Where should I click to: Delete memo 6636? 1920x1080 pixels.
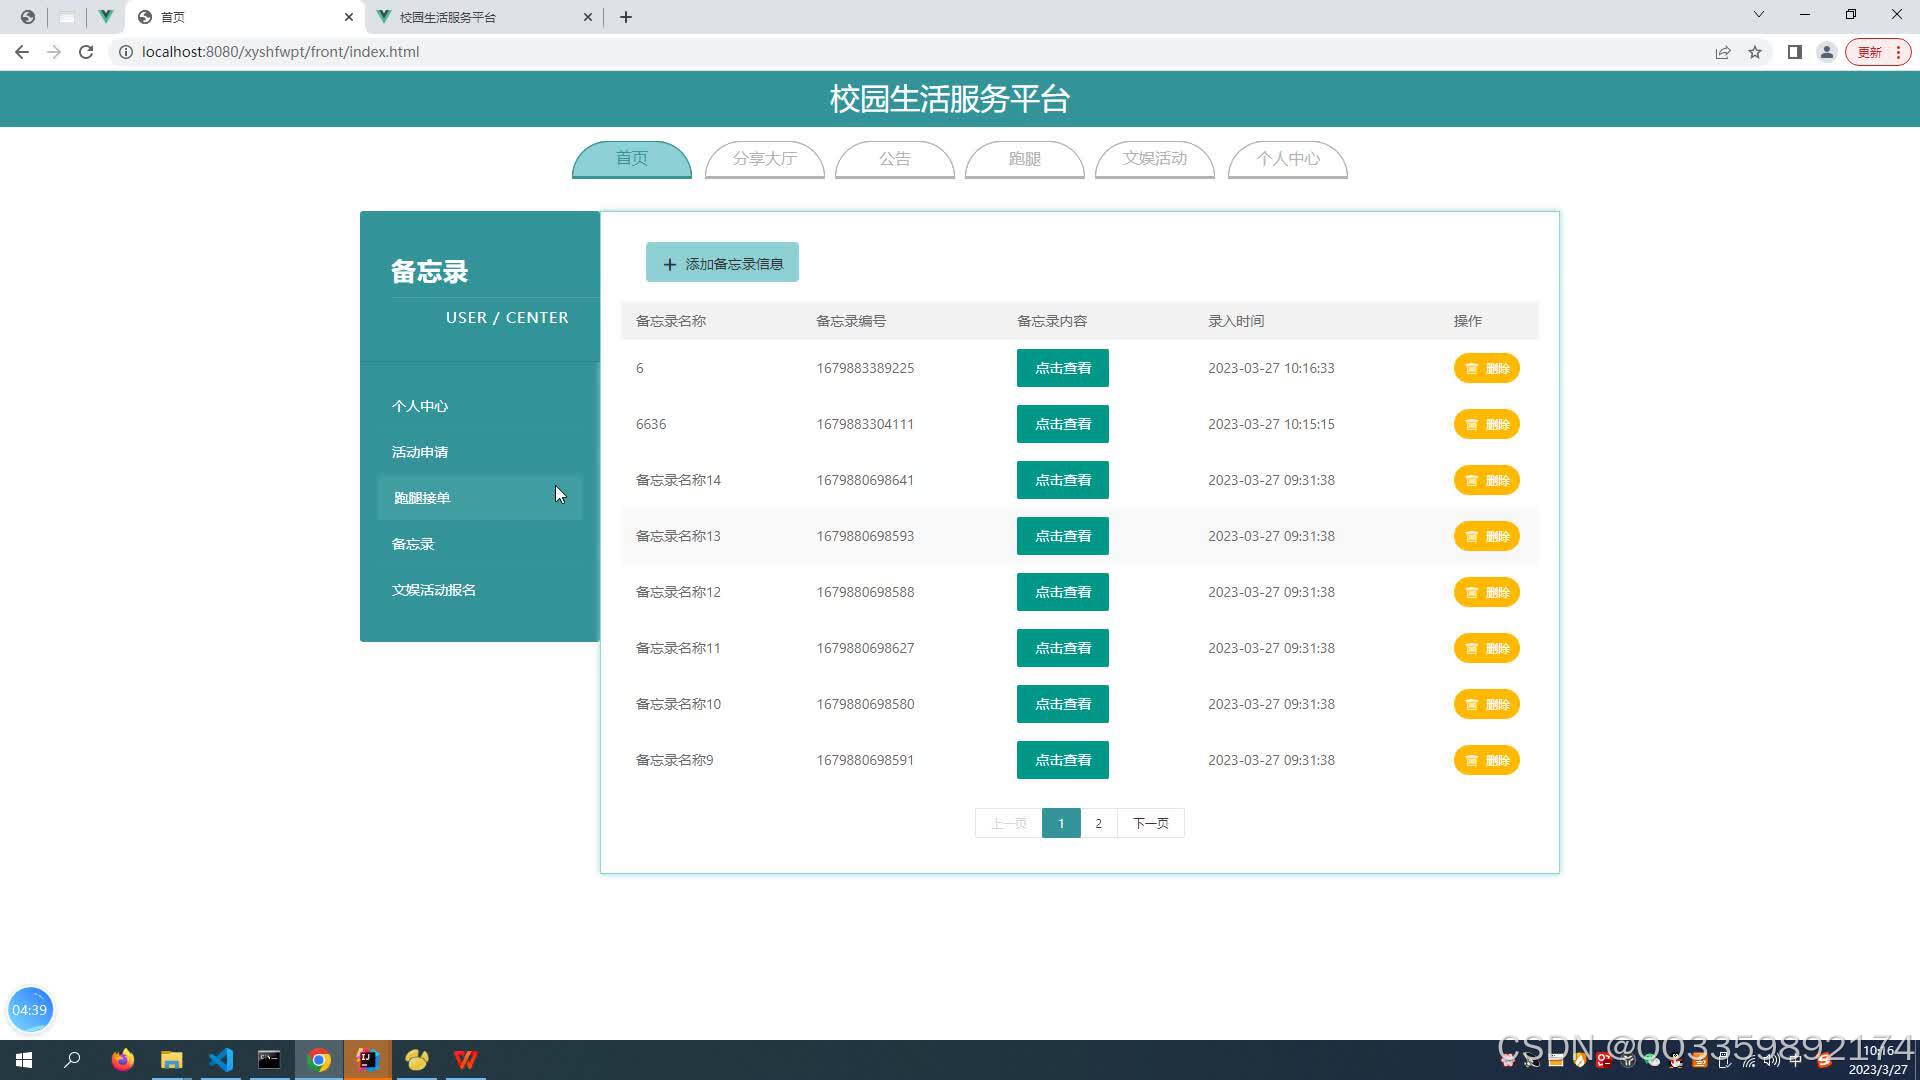(1487, 424)
